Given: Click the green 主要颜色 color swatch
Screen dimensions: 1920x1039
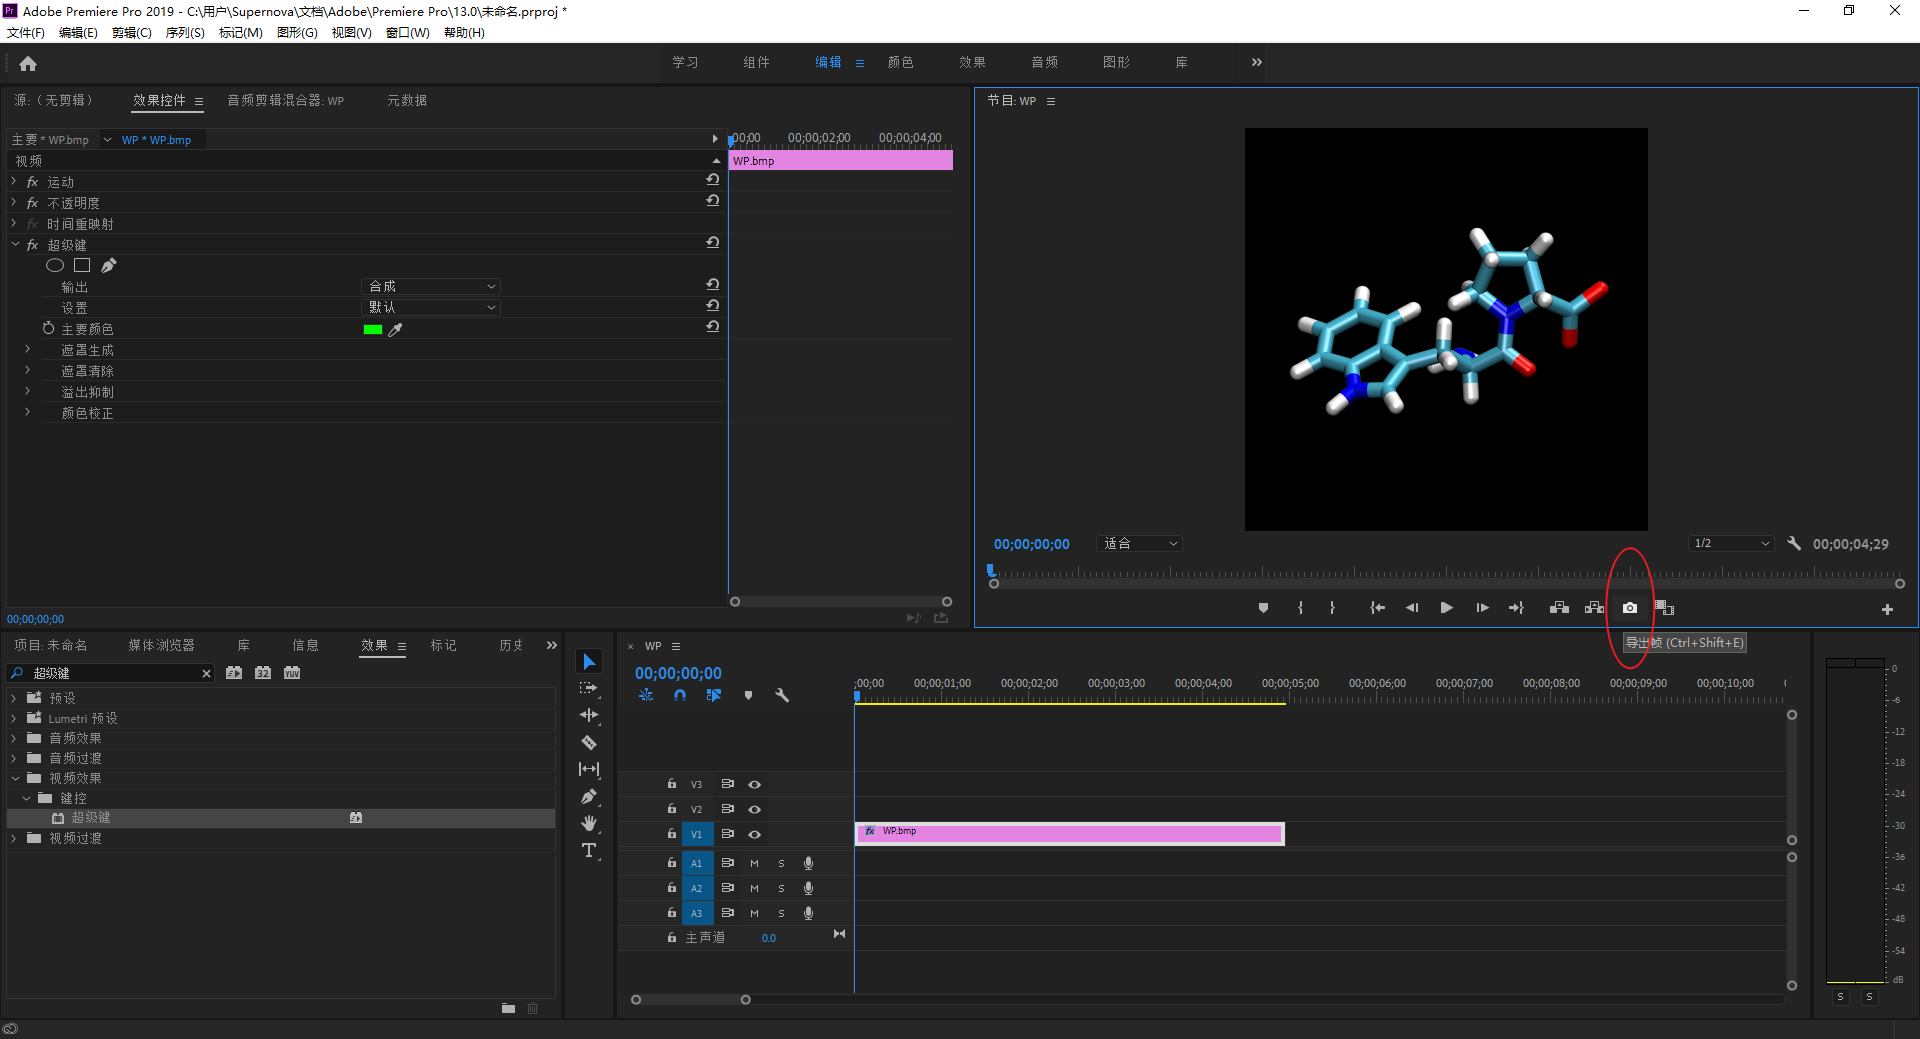Looking at the screenshot, I should 373,330.
